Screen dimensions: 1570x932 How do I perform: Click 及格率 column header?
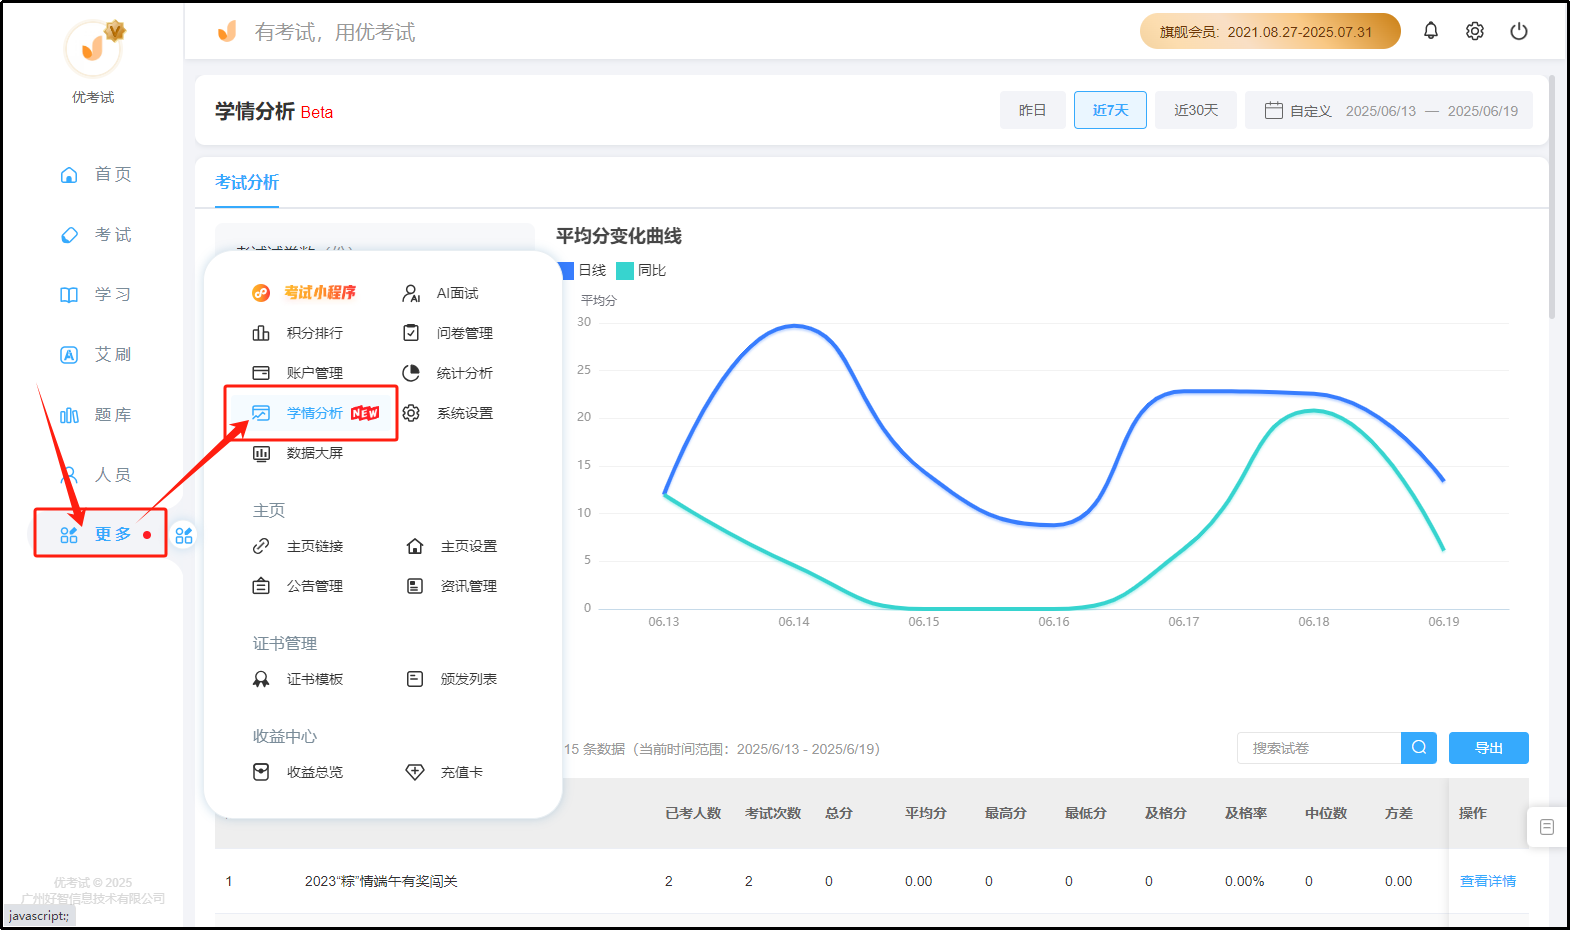pos(1246,813)
